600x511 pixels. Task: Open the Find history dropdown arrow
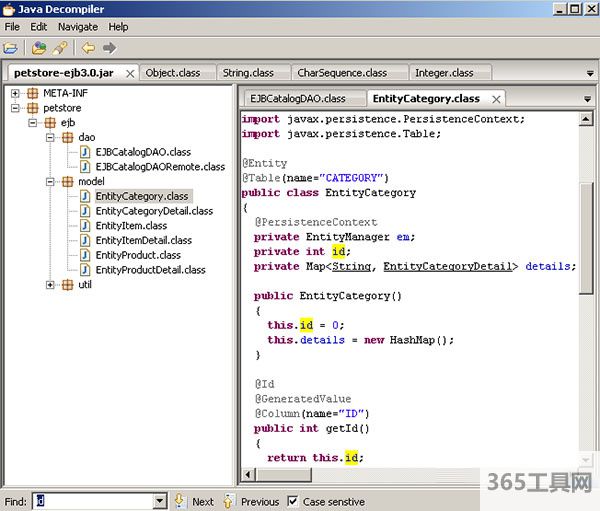pyautogui.click(x=160, y=501)
